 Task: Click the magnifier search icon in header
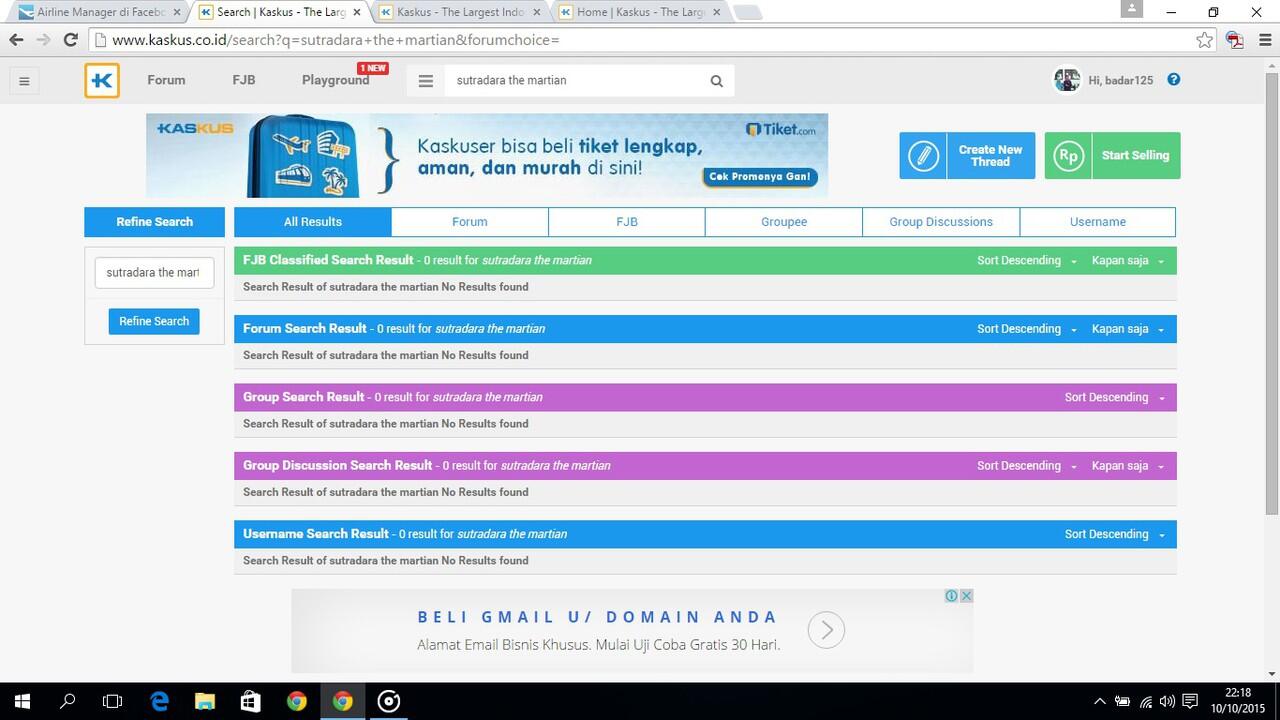716,81
